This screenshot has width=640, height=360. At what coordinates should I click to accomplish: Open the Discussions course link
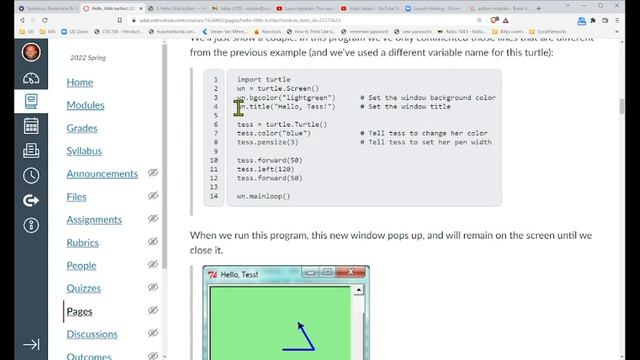point(92,334)
